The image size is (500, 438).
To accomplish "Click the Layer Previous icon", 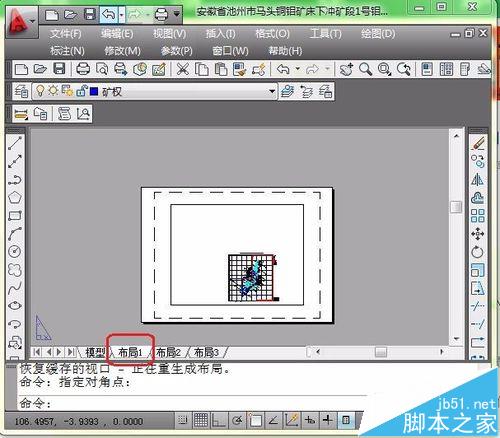I will [306, 91].
